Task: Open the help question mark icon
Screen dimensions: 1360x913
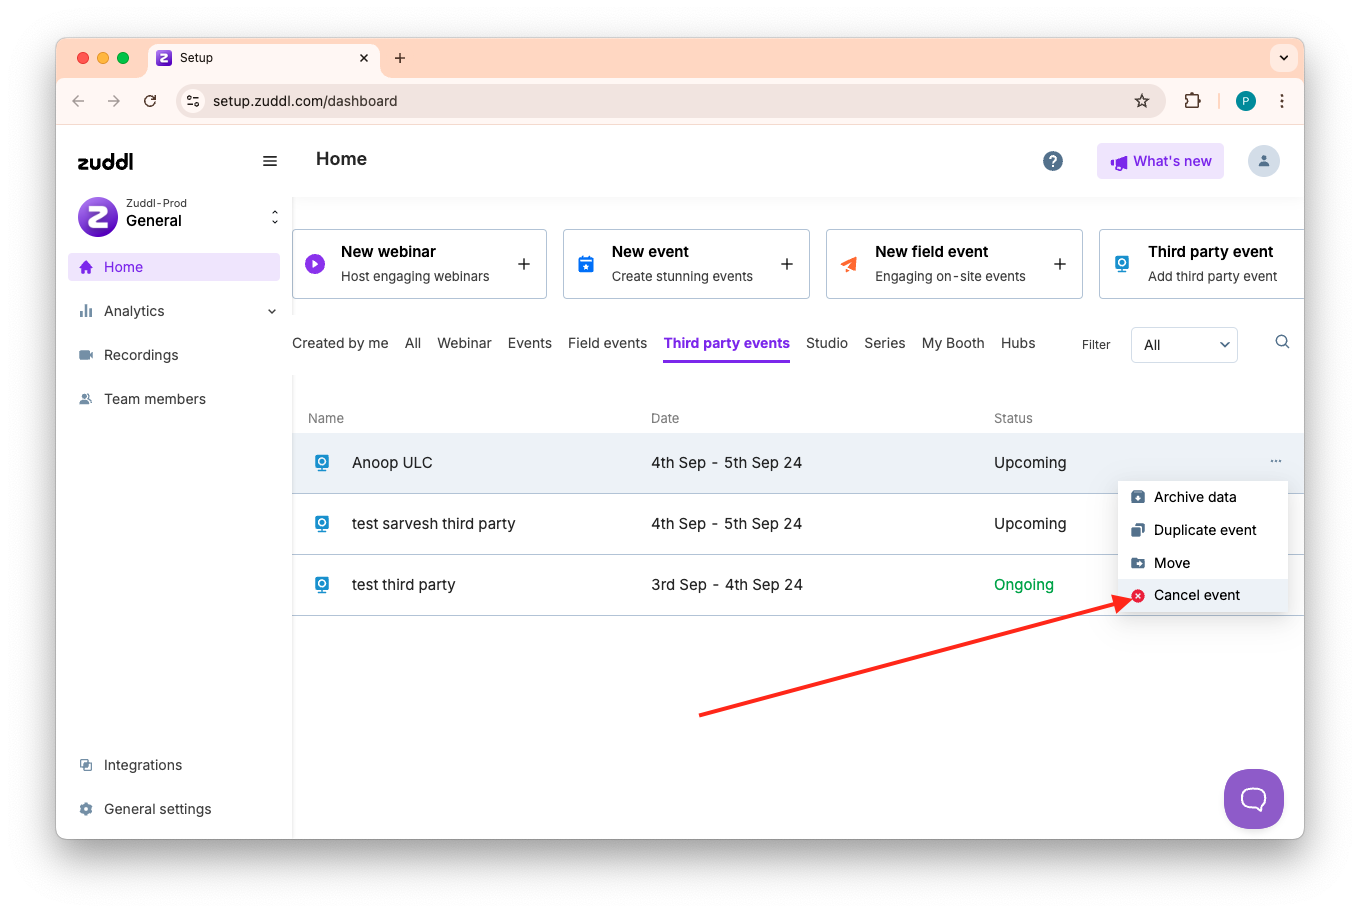Action: 1052,161
